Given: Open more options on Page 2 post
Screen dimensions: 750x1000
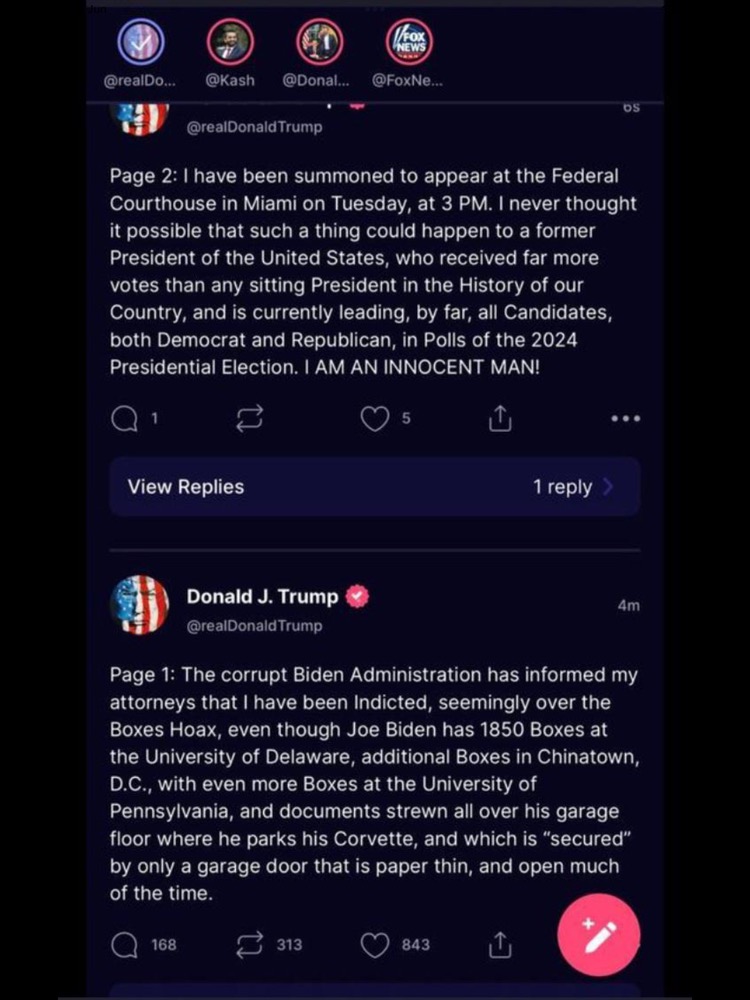Looking at the screenshot, I should click(625, 419).
